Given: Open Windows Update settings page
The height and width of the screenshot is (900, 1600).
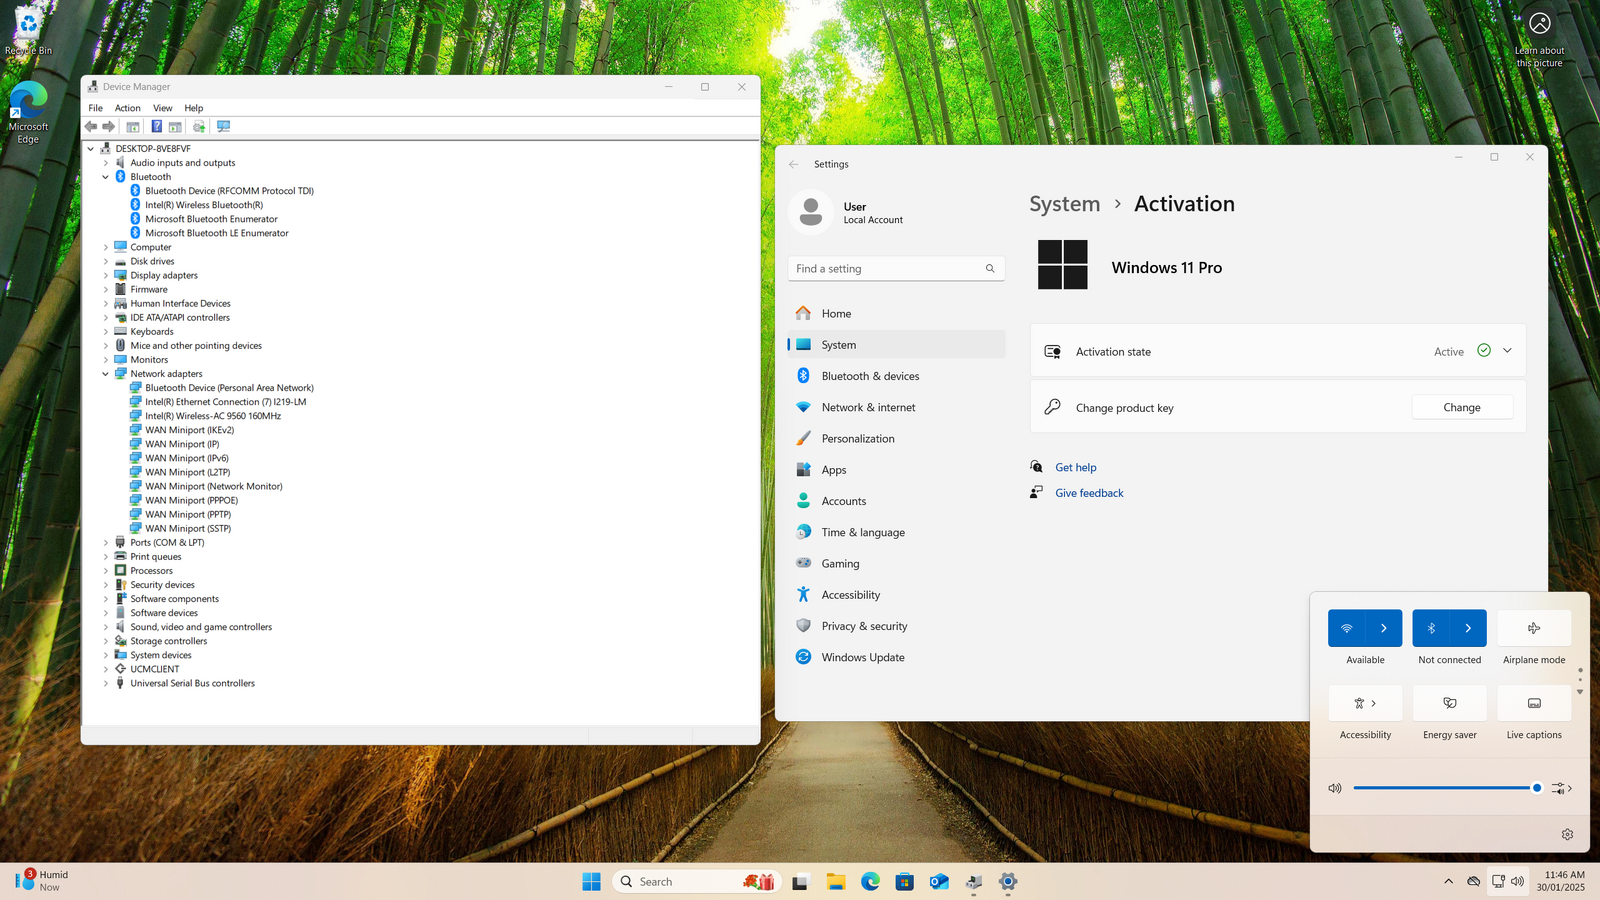Looking at the screenshot, I should (897, 657).
